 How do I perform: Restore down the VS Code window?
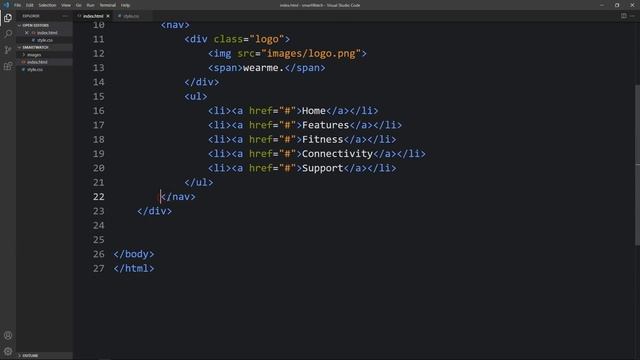[x=617, y=5]
